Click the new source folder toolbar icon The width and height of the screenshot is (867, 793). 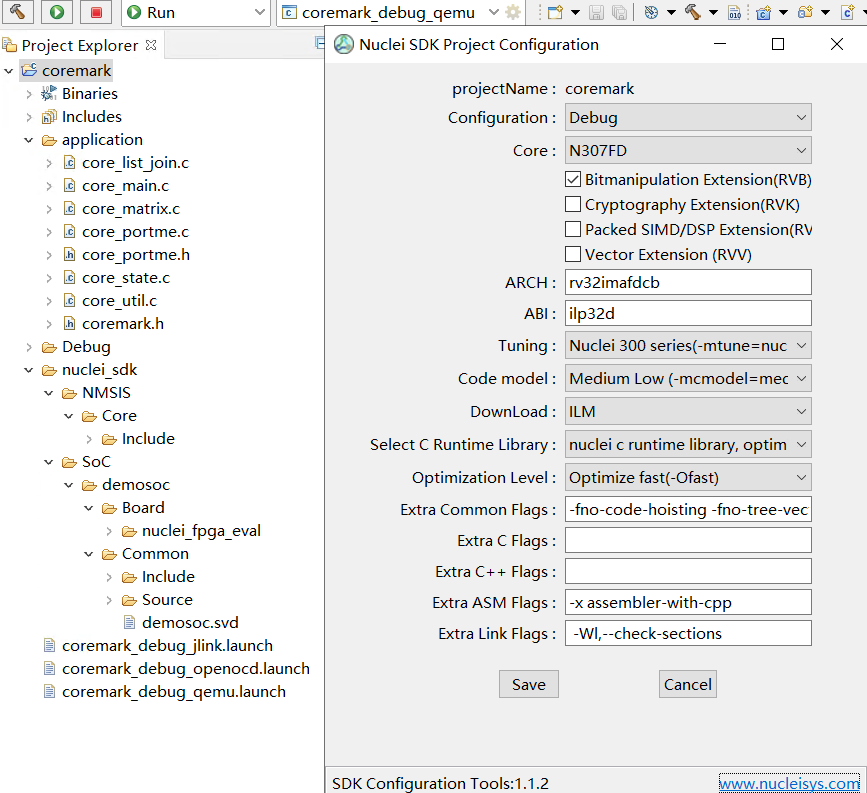tap(806, 12)
